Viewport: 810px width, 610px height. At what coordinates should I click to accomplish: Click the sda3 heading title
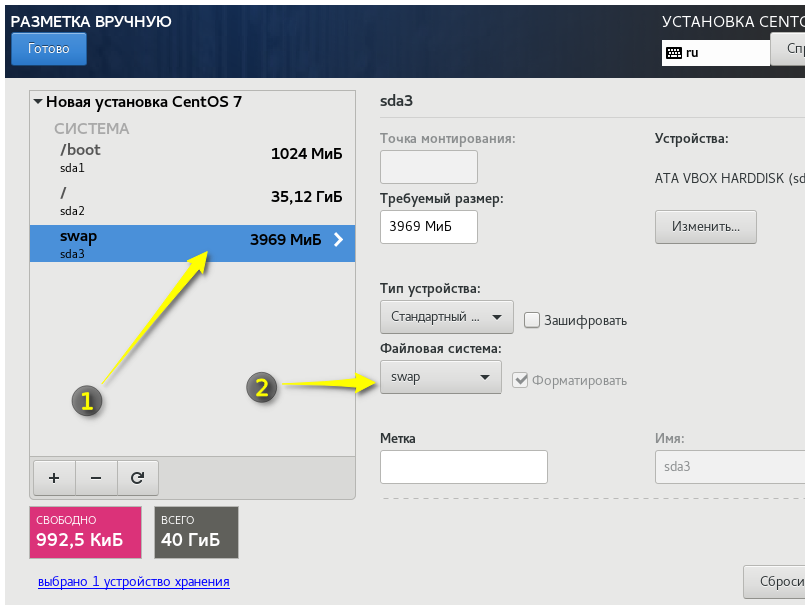click(x=396, y=101)
